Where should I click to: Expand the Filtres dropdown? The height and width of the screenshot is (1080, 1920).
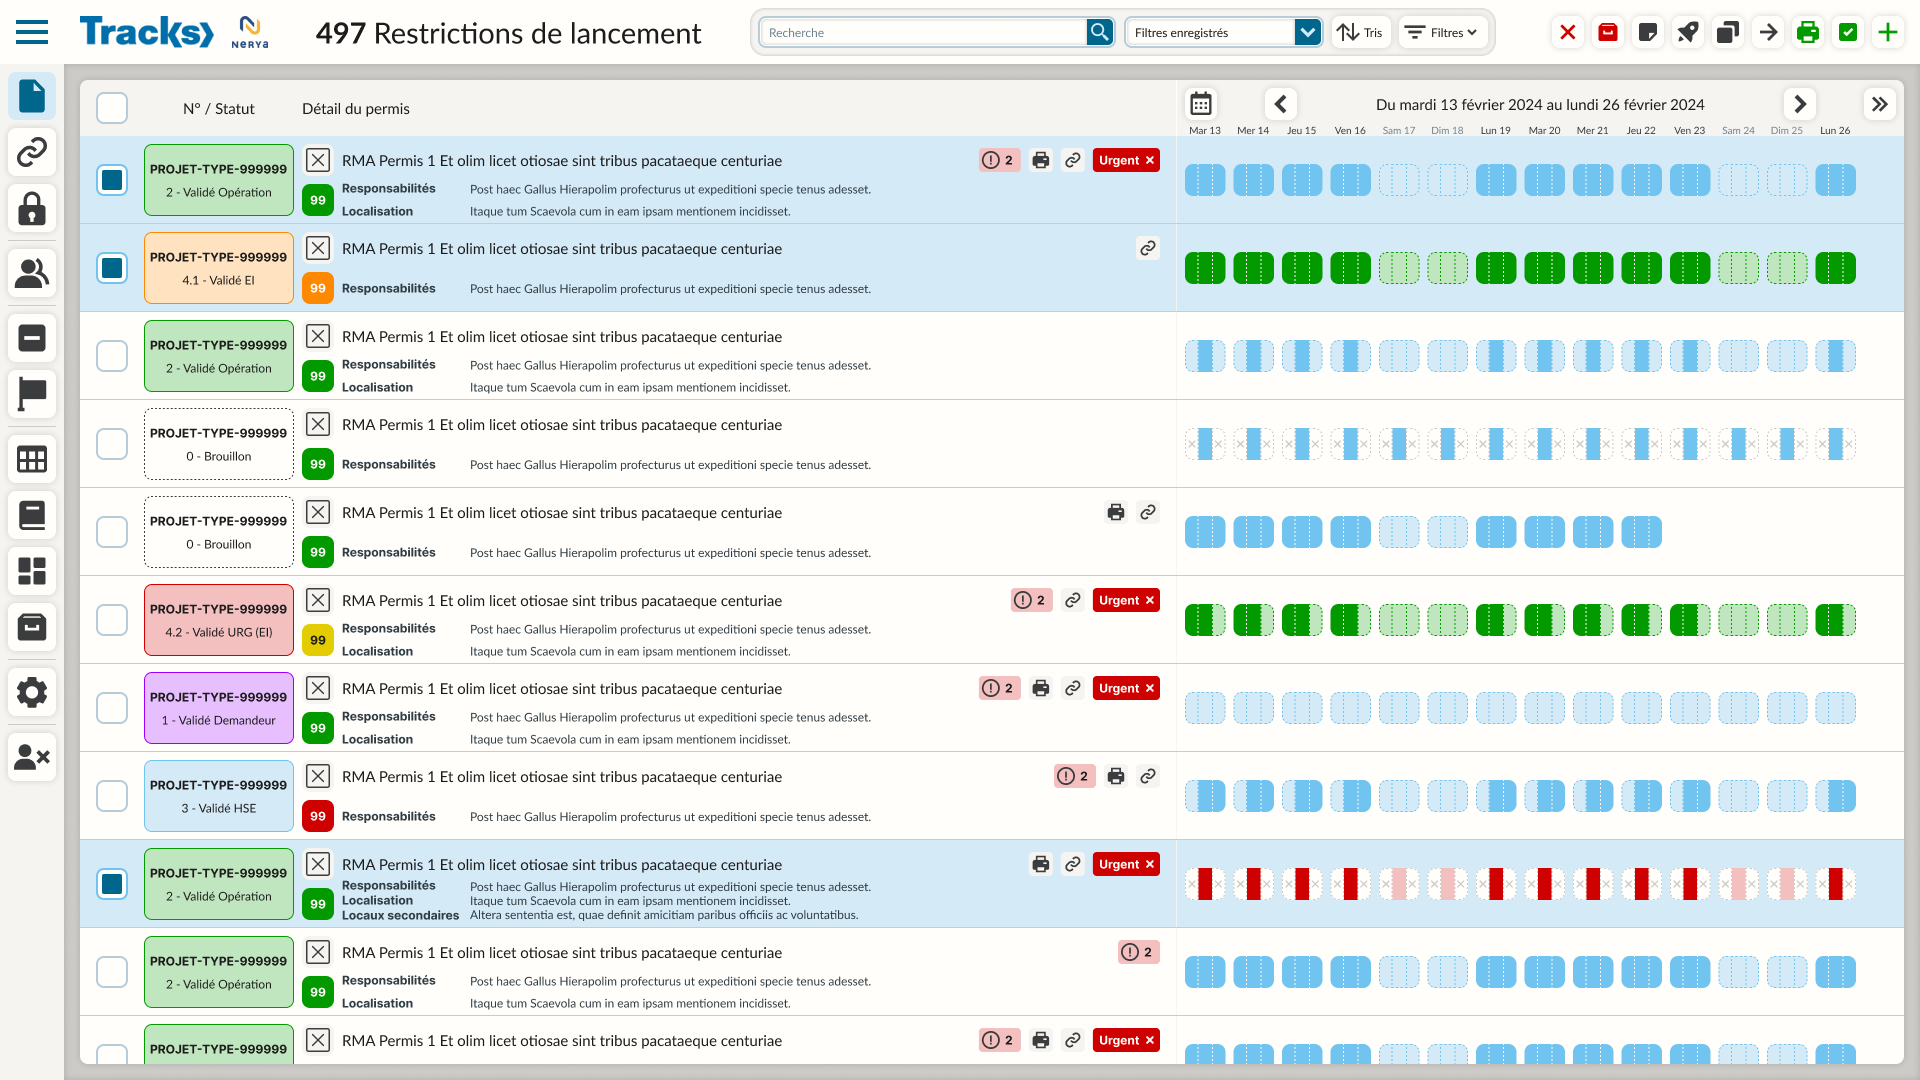1441,32
